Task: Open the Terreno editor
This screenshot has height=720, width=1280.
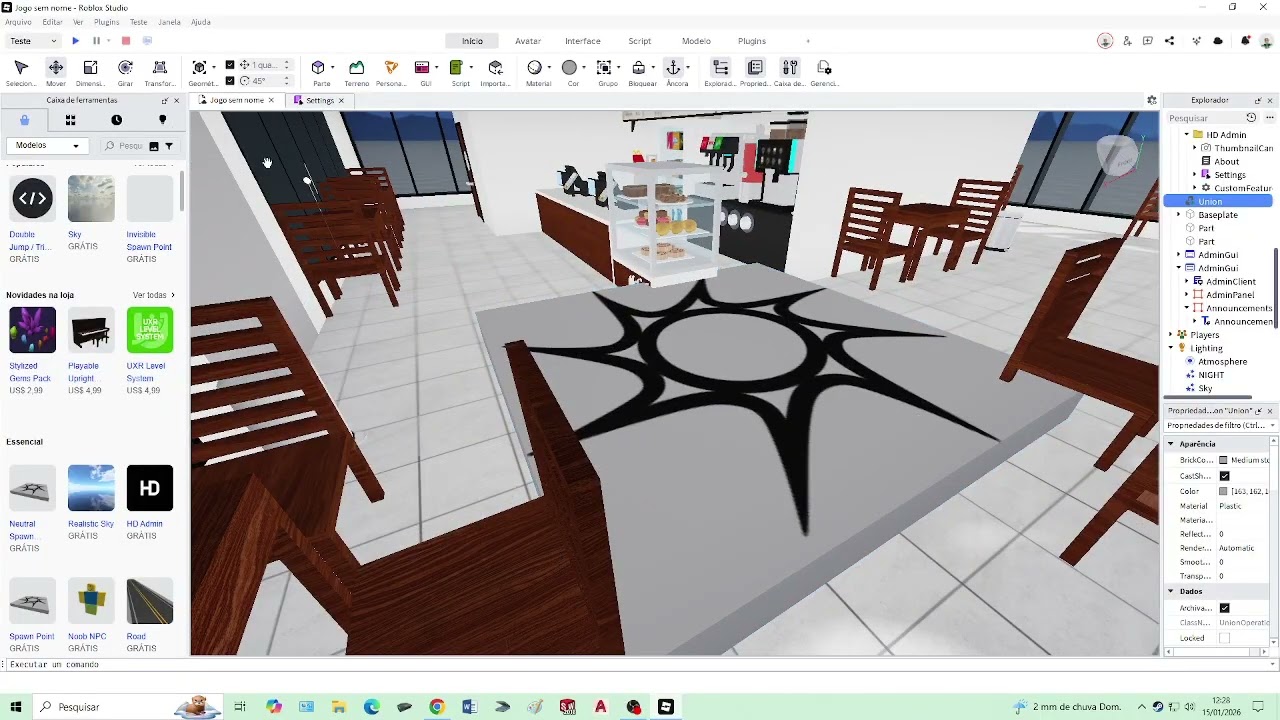Action: [356, 73]
